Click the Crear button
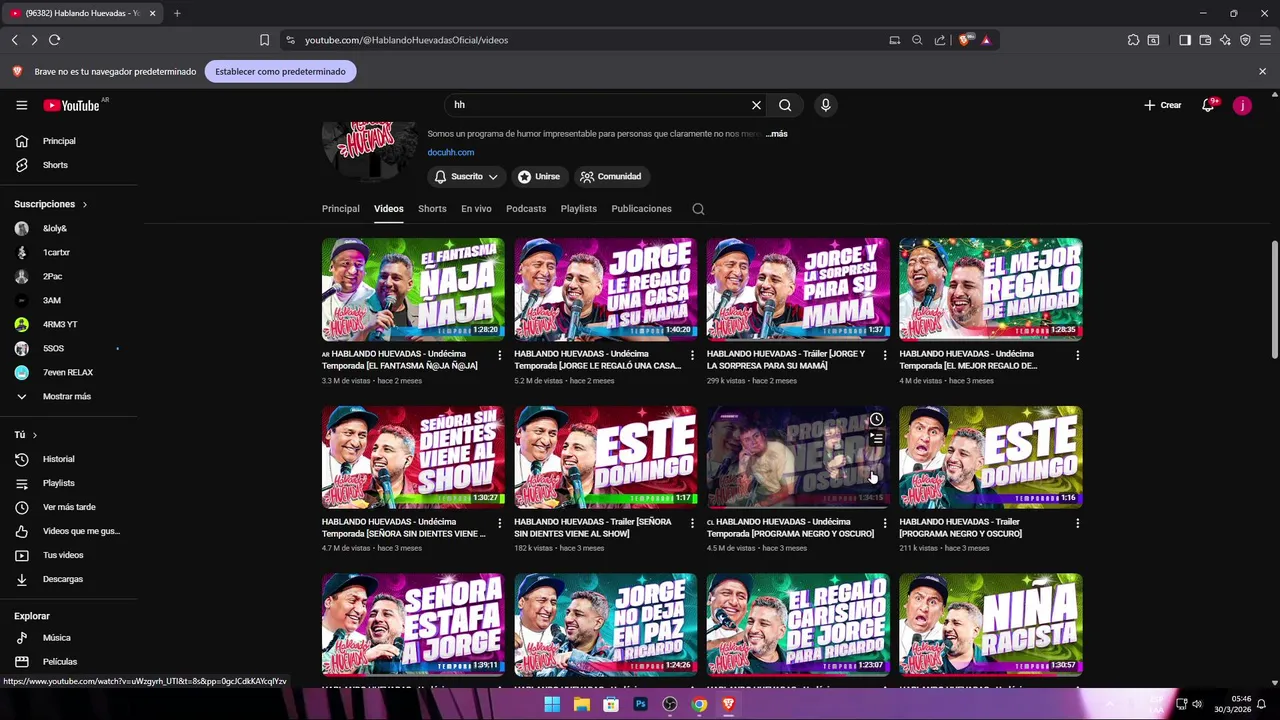 coord(1163,105)
